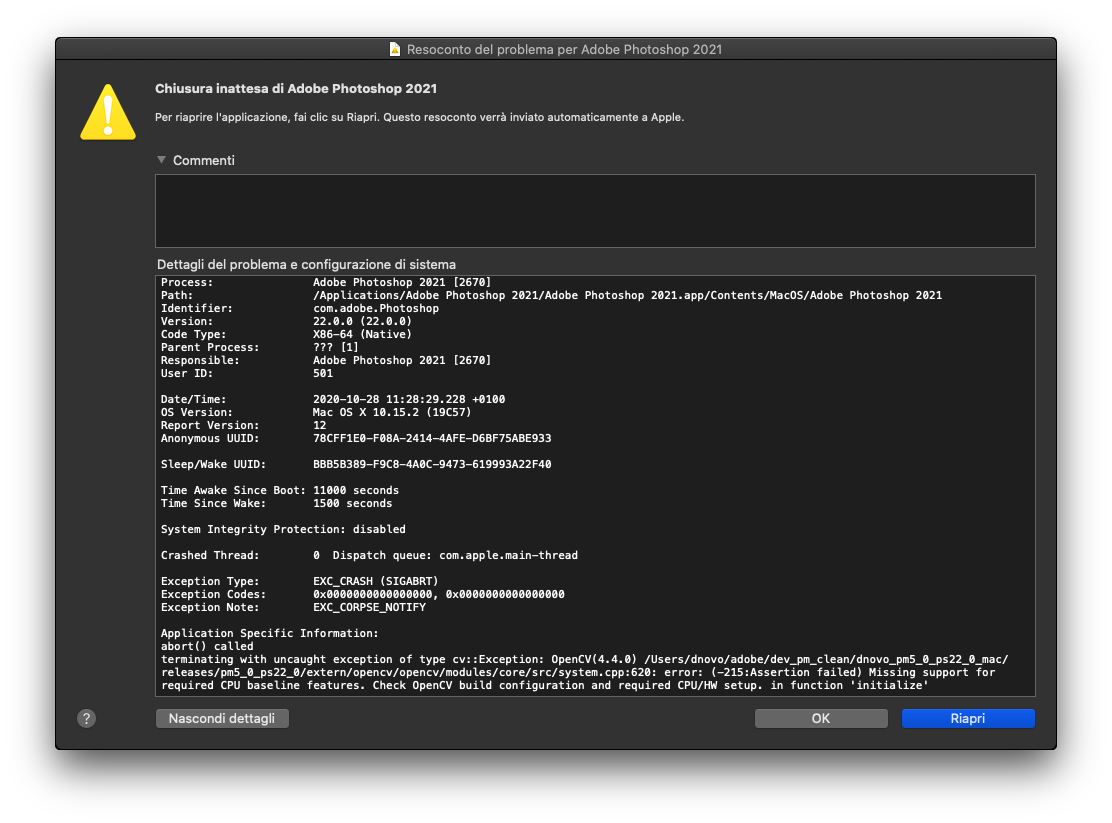1112x823 pixels.
Task: Click the 'Parent Process:' line
Action: click(260, 348)
